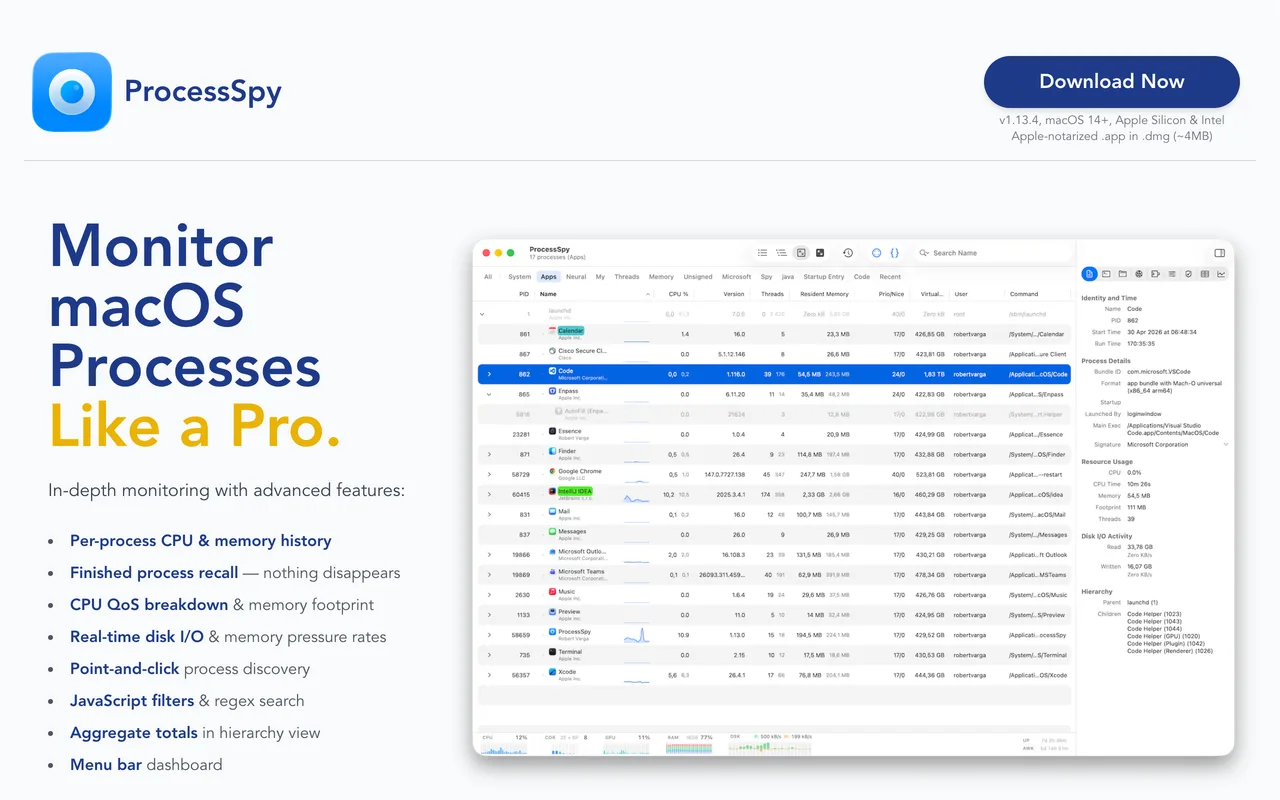Switch to the All filter tab

point(488,277)
